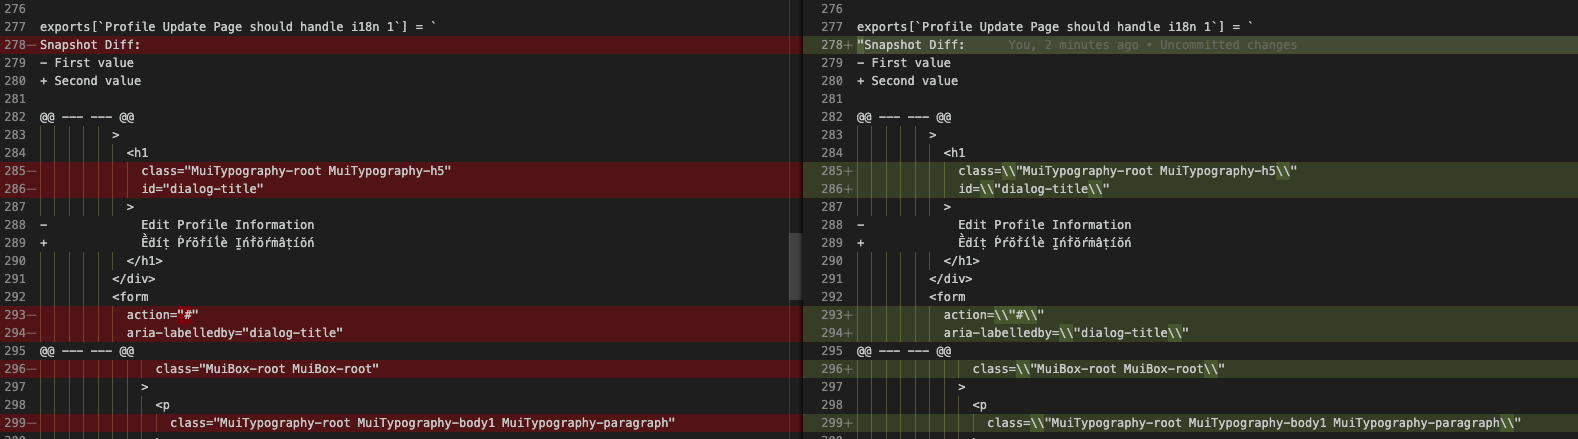Click the exports line in the original pane

(238, 27)
